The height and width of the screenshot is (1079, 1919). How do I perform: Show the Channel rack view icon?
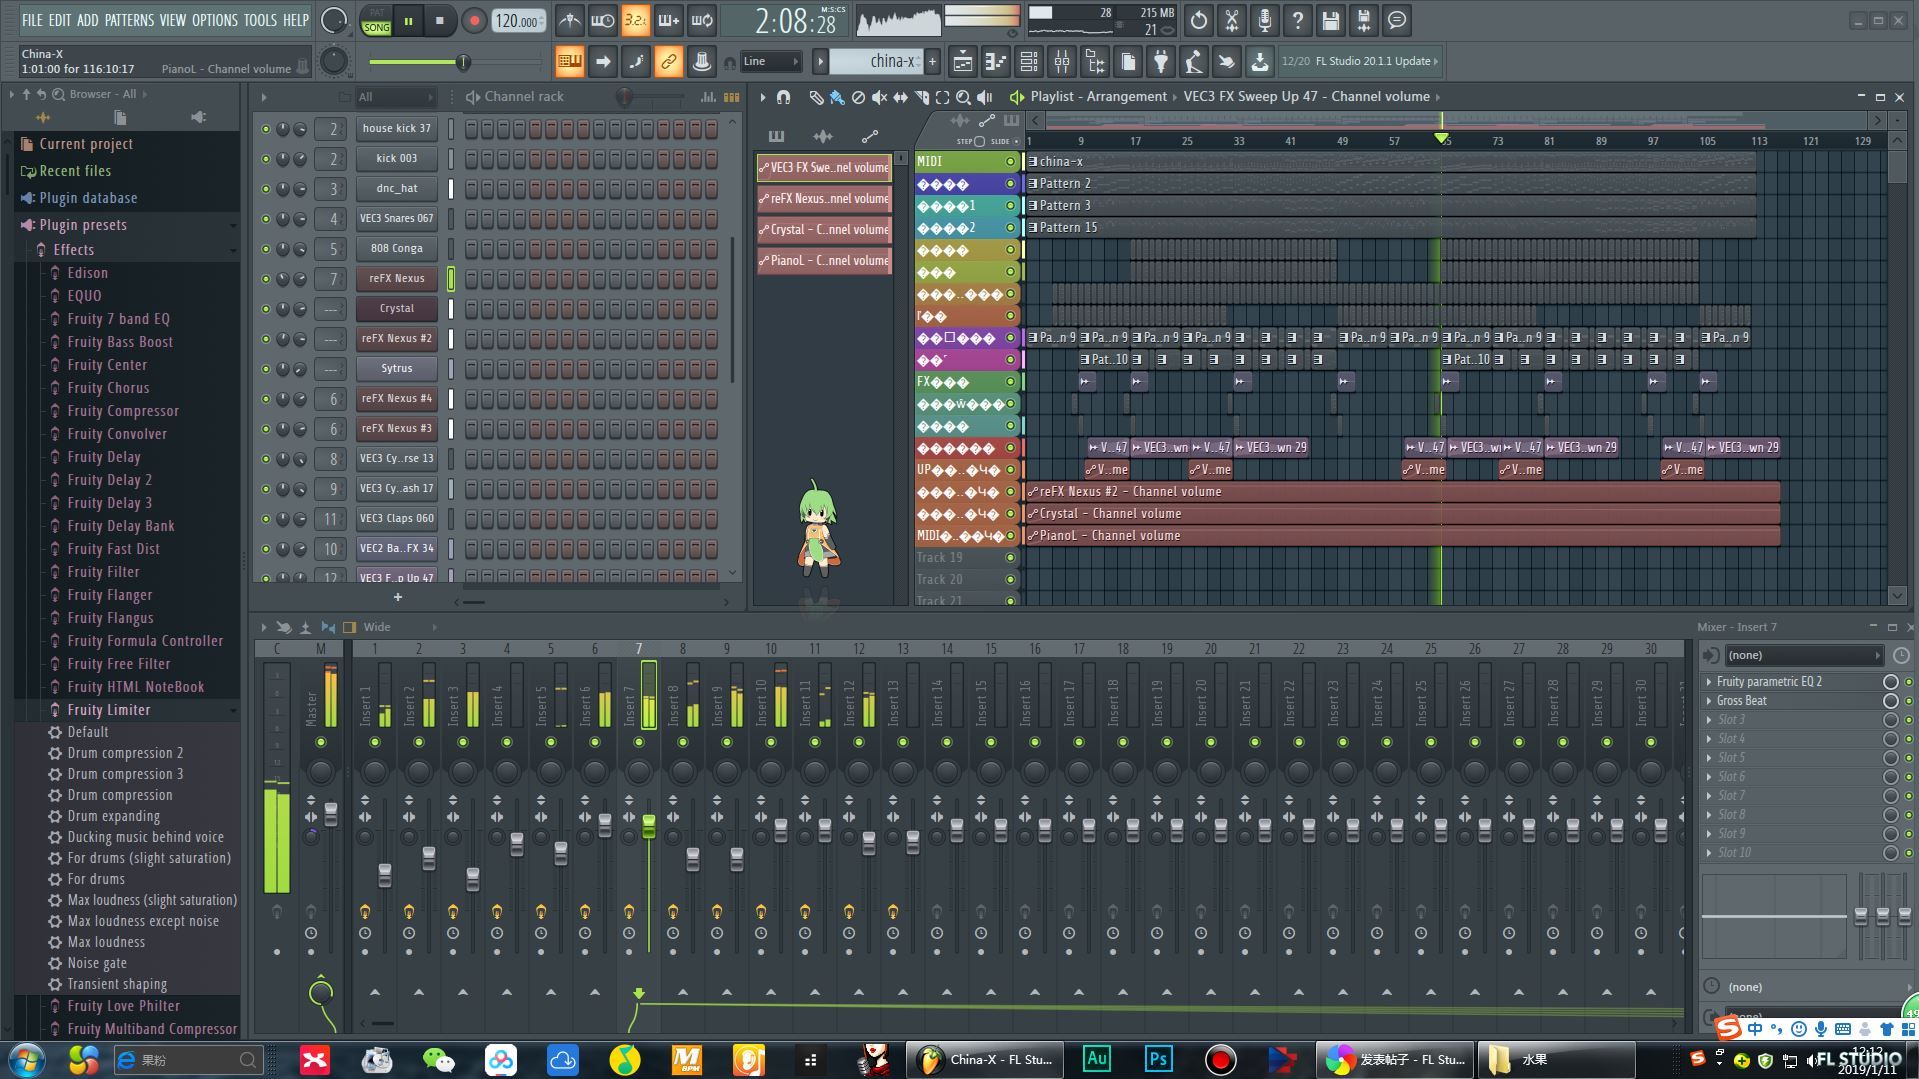[x=1029, y=62]
